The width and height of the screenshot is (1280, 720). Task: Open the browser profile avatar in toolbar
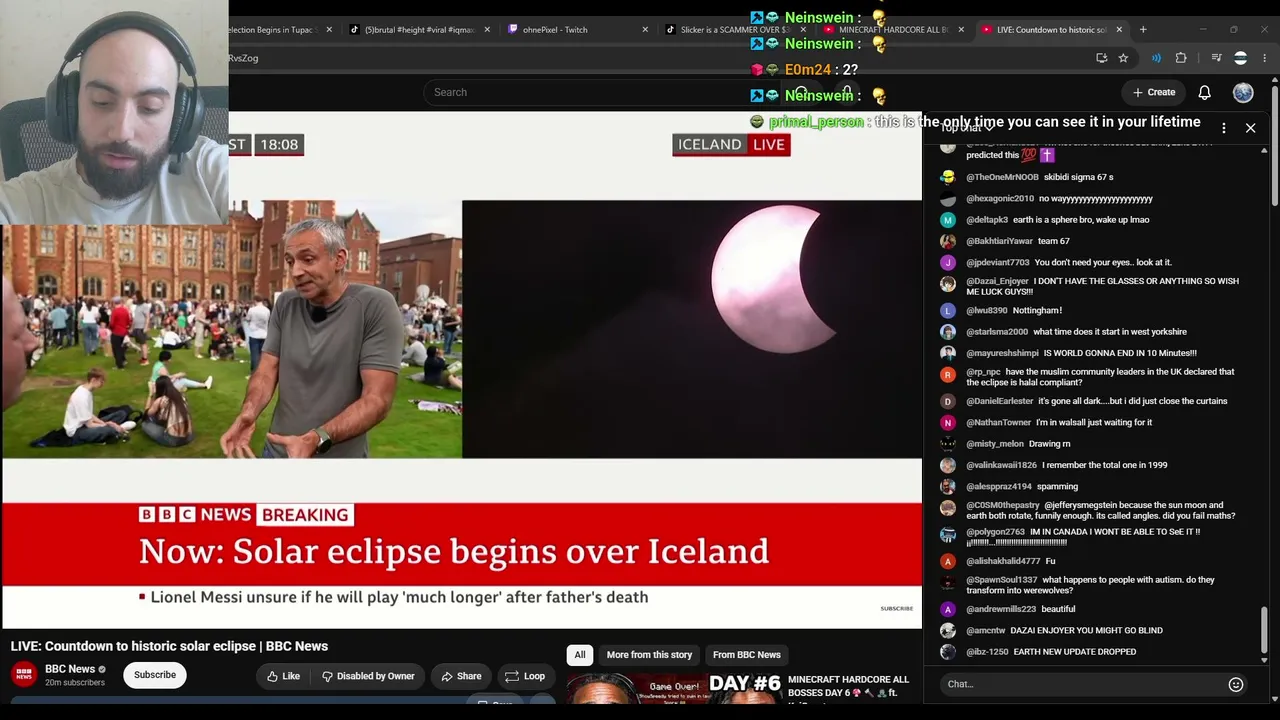[x=1241, y=58]
